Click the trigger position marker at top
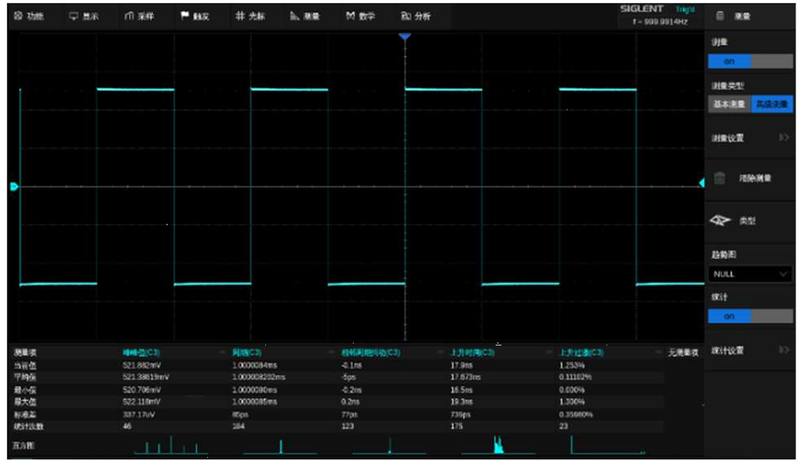Viewport: 800px width, 465px height. coord(405,36)
